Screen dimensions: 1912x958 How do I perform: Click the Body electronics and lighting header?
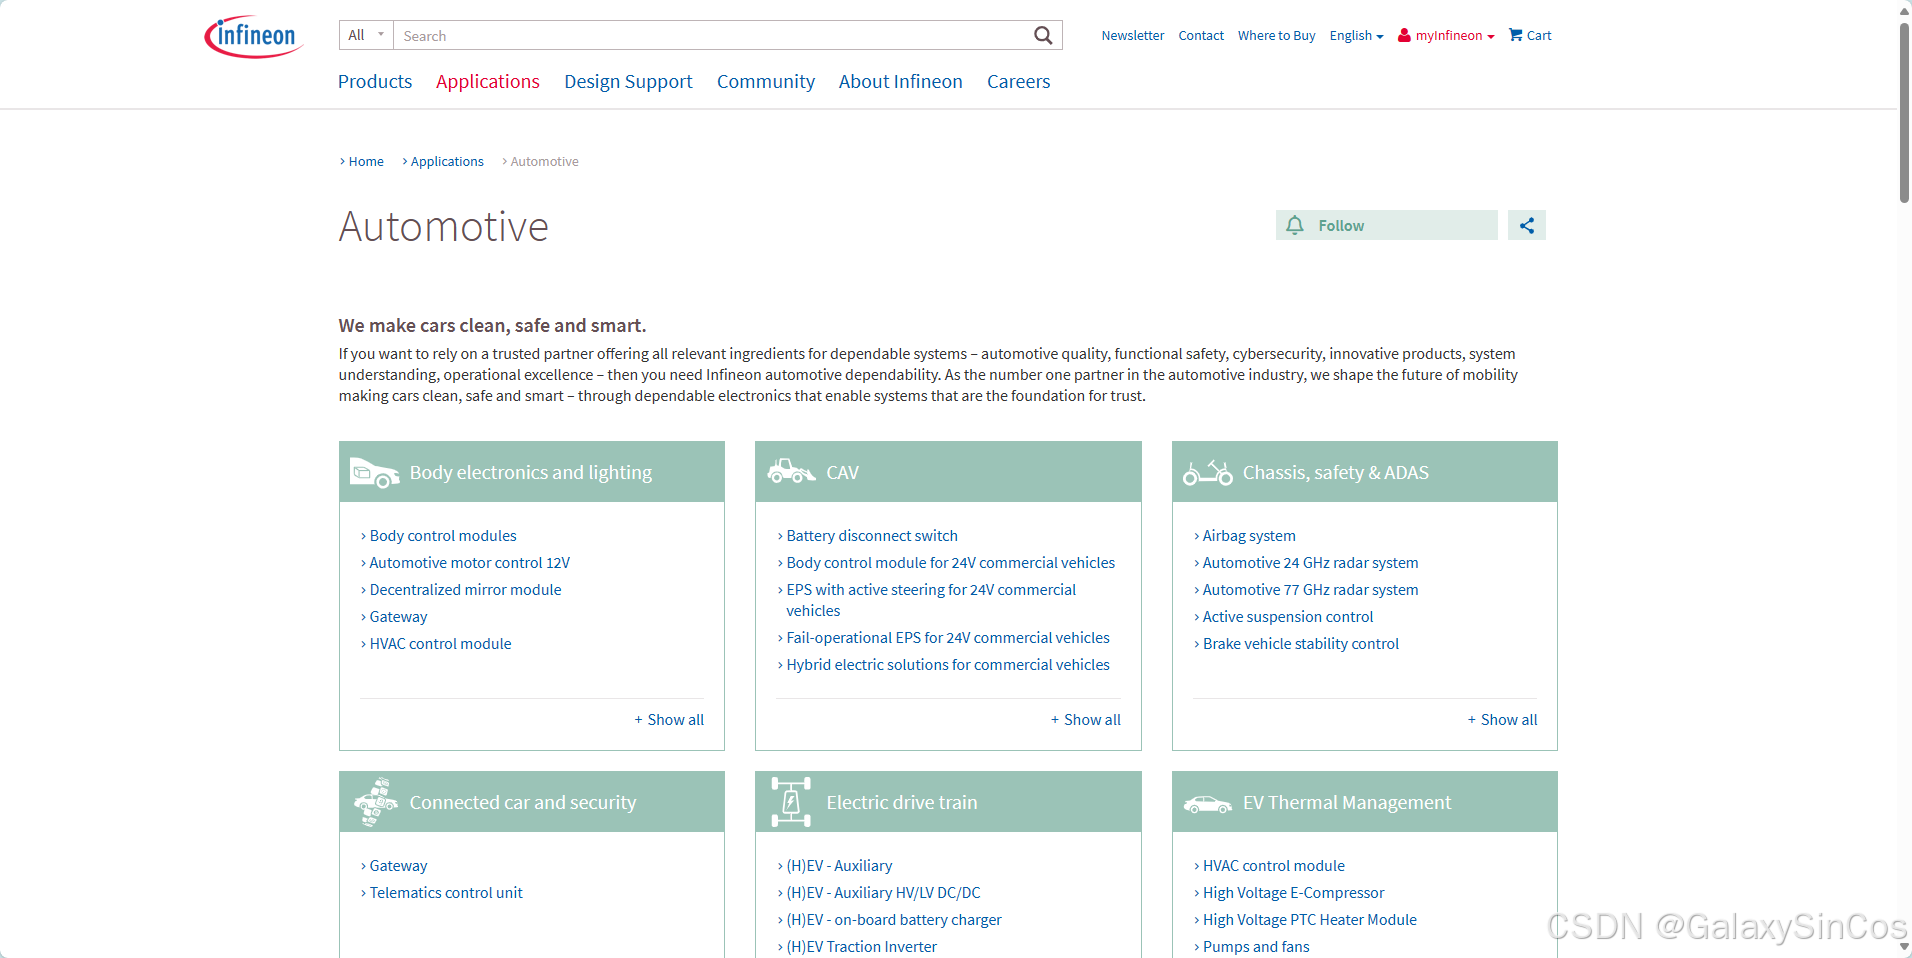click(x=531, y=472)
